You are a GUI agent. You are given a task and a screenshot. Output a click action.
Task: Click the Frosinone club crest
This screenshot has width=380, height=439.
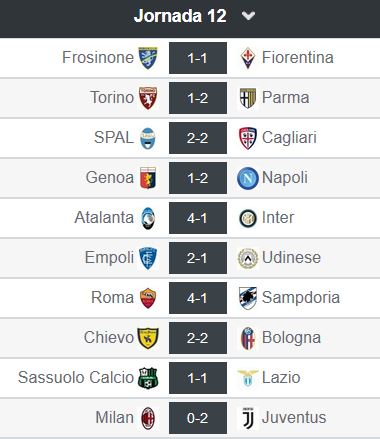coord(148,58)
